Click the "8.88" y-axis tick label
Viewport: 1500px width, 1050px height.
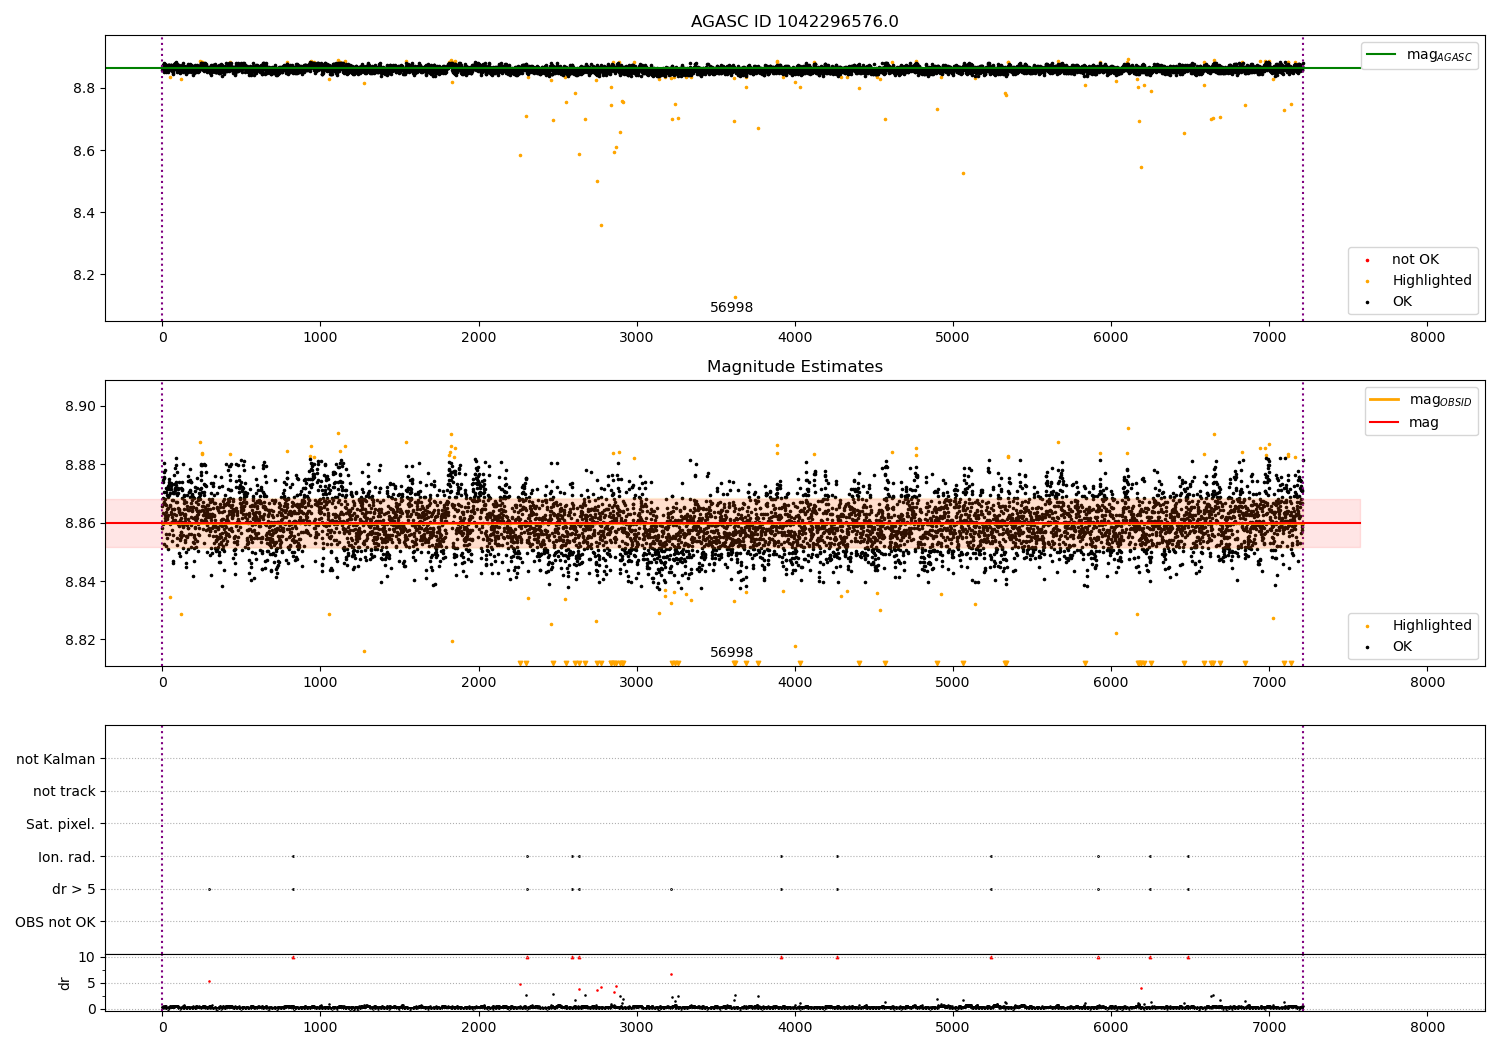pos(81,465)
